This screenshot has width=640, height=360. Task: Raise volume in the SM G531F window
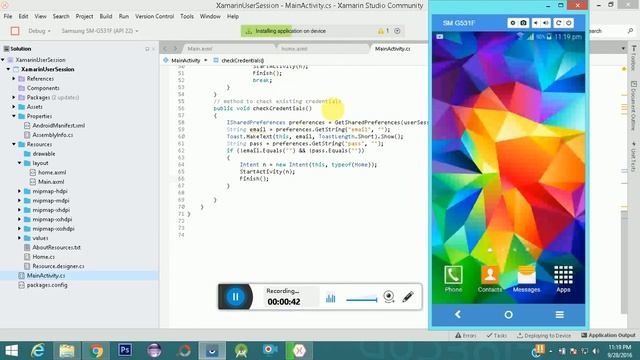point(546,23)
